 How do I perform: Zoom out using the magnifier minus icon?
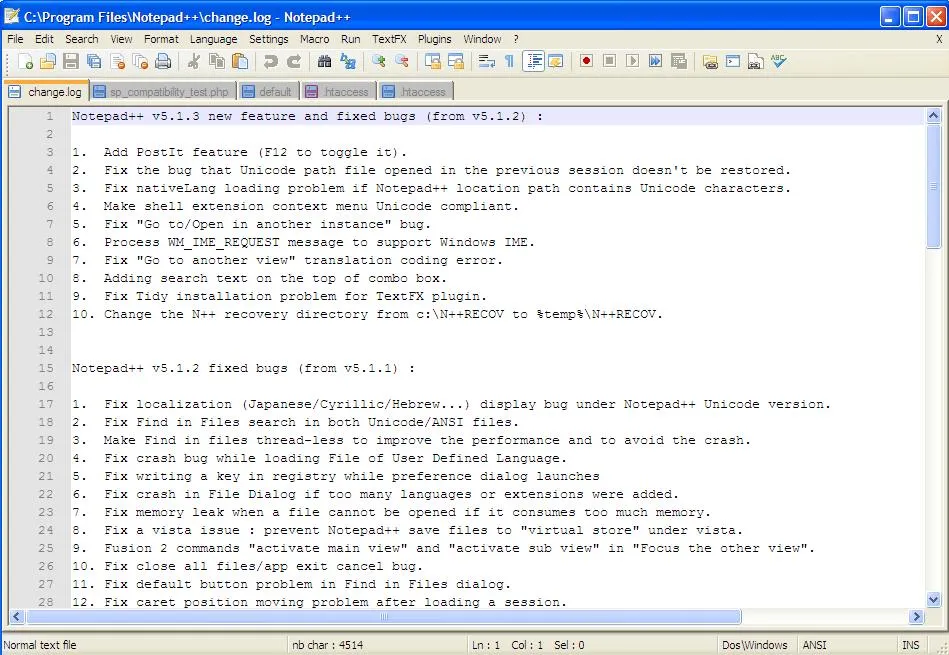point(402,61)
